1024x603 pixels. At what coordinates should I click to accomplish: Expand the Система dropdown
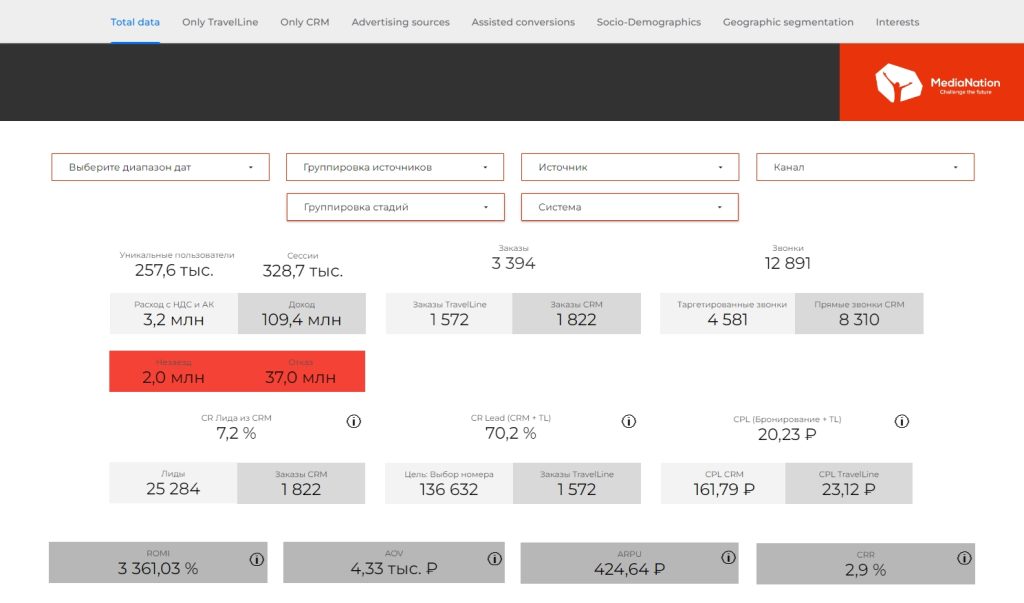[x=630, y=207]
